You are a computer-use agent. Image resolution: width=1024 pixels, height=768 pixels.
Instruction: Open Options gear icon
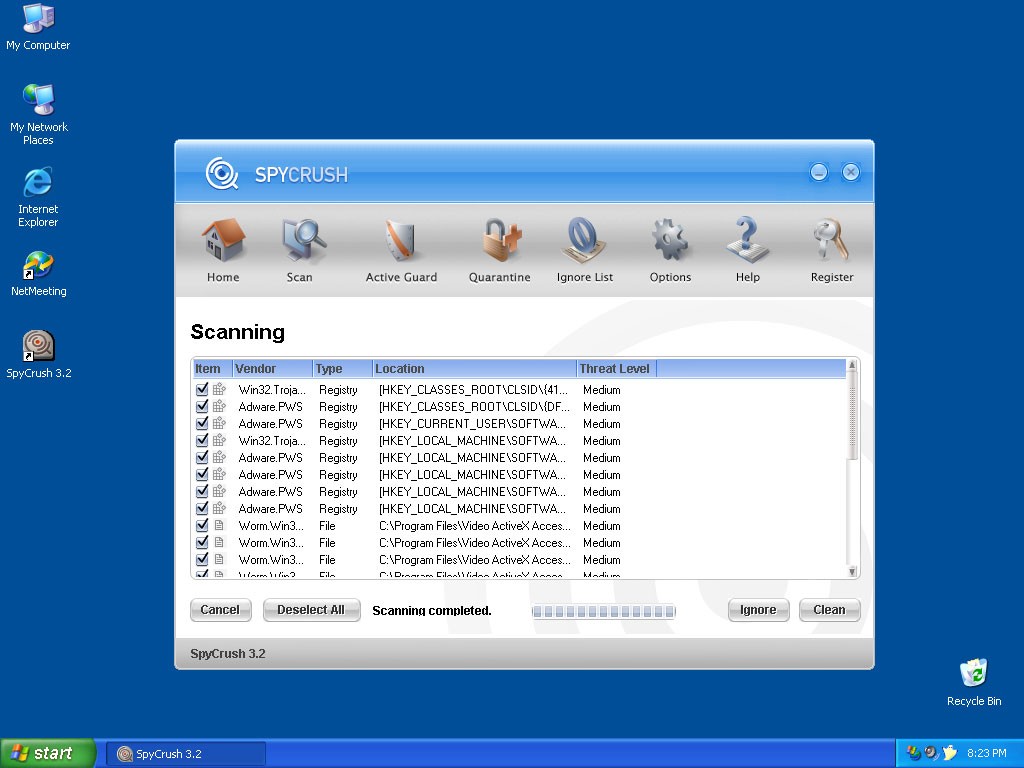coord(670,243)
